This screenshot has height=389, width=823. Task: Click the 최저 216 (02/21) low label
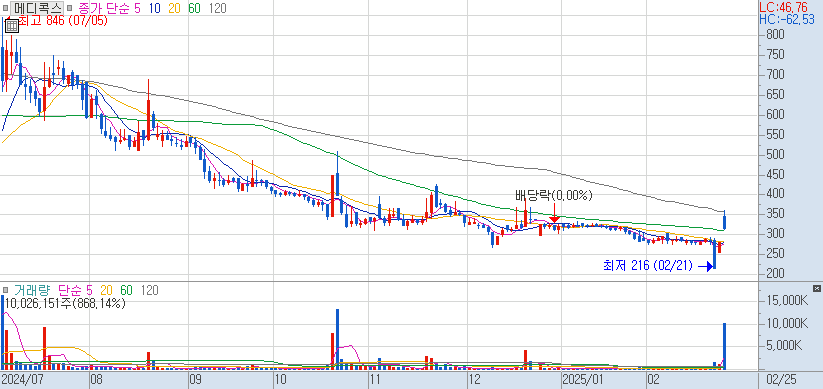(x=649, y=266)
